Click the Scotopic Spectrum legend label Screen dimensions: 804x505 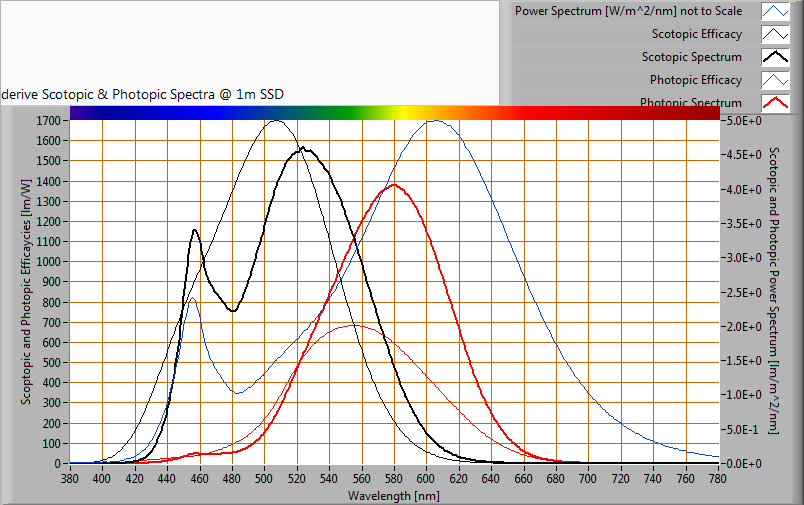point(691,57)
